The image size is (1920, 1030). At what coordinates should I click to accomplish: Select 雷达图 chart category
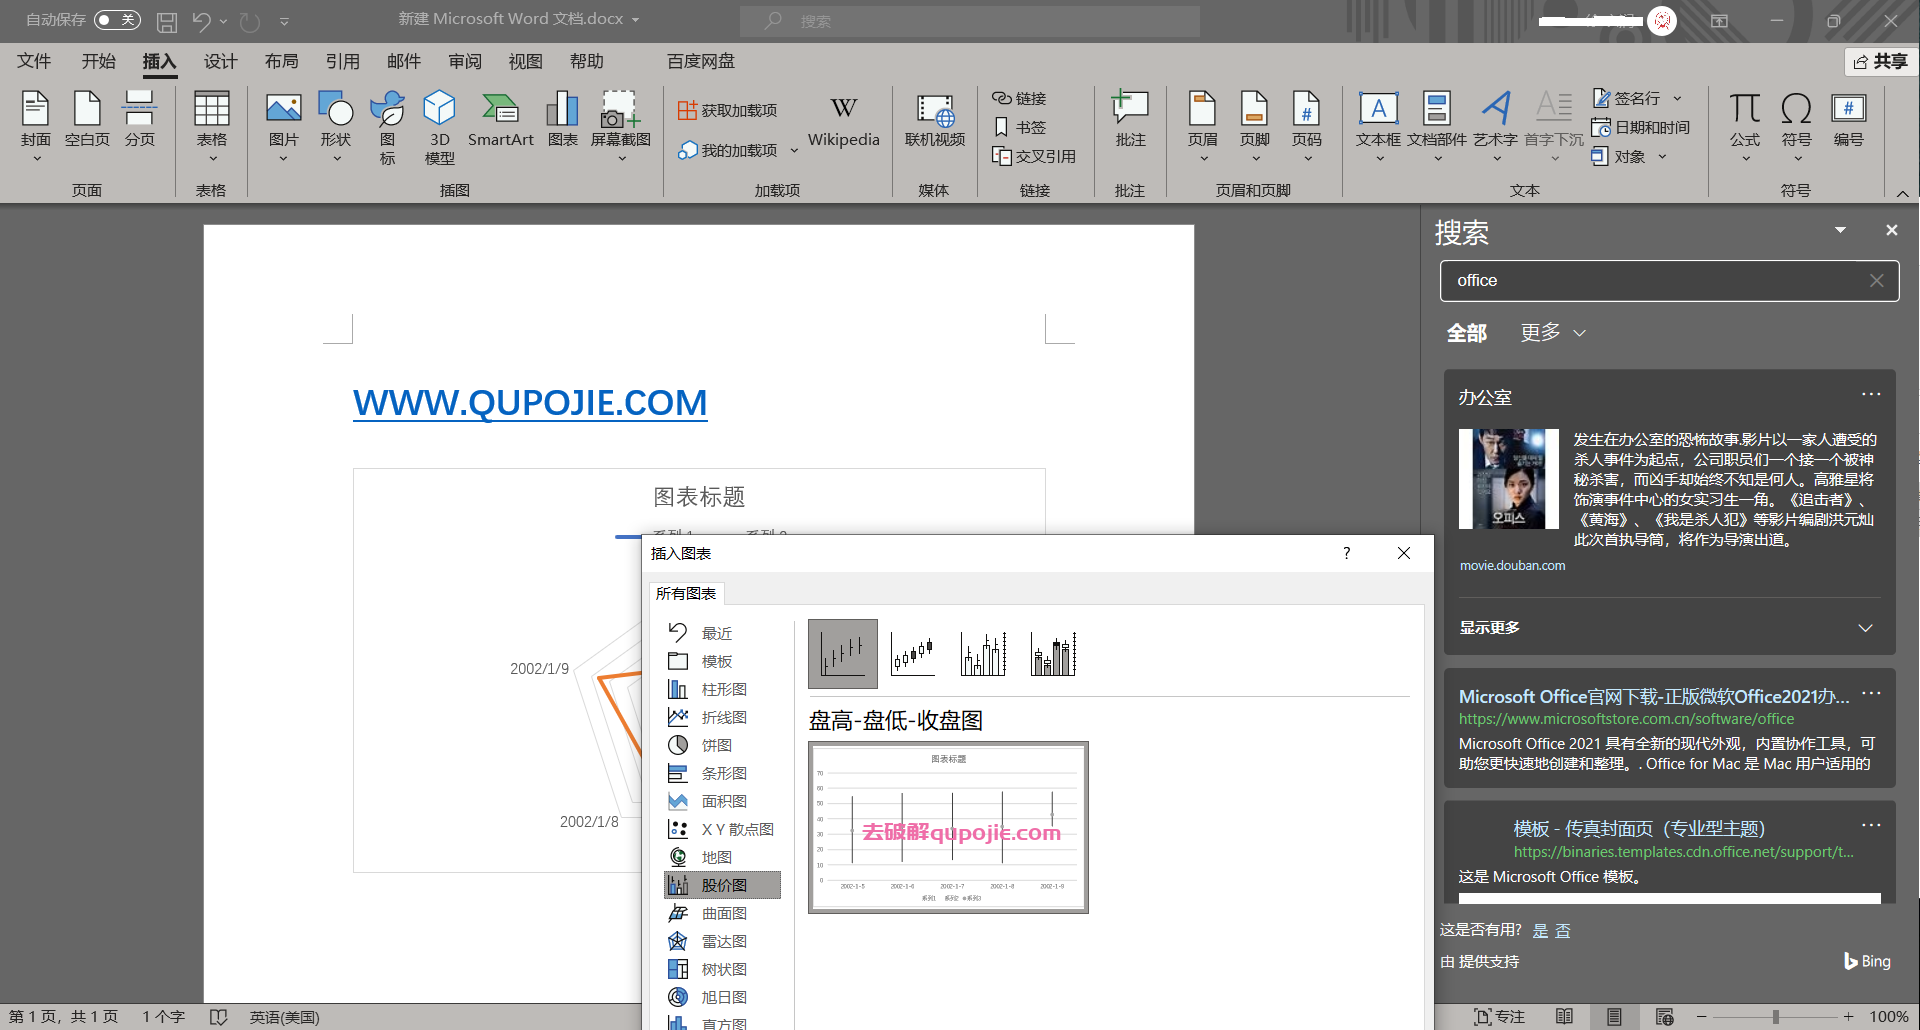(722, 941)
